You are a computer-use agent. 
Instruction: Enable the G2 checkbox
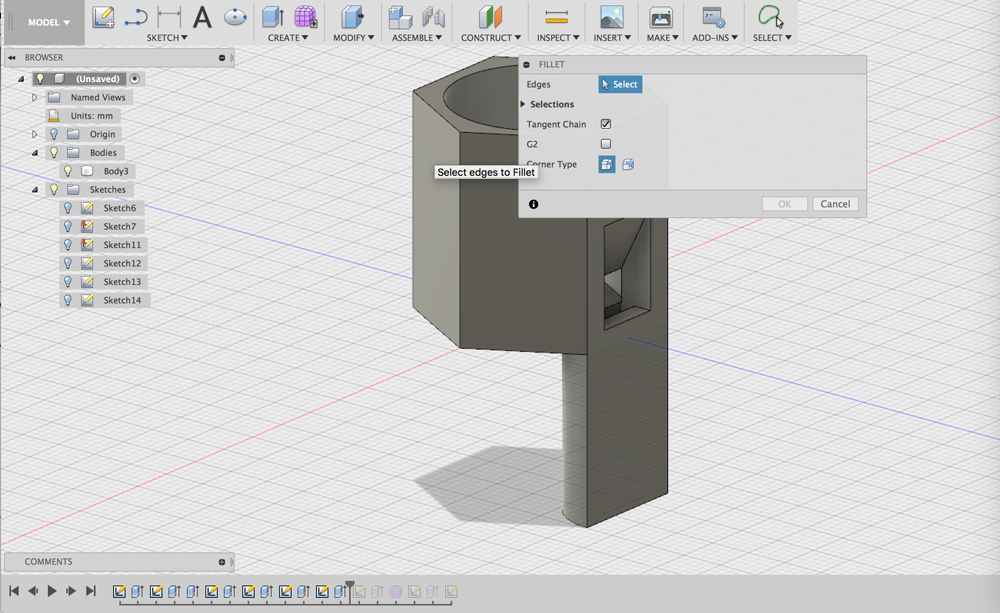click(x=606, y=144)
